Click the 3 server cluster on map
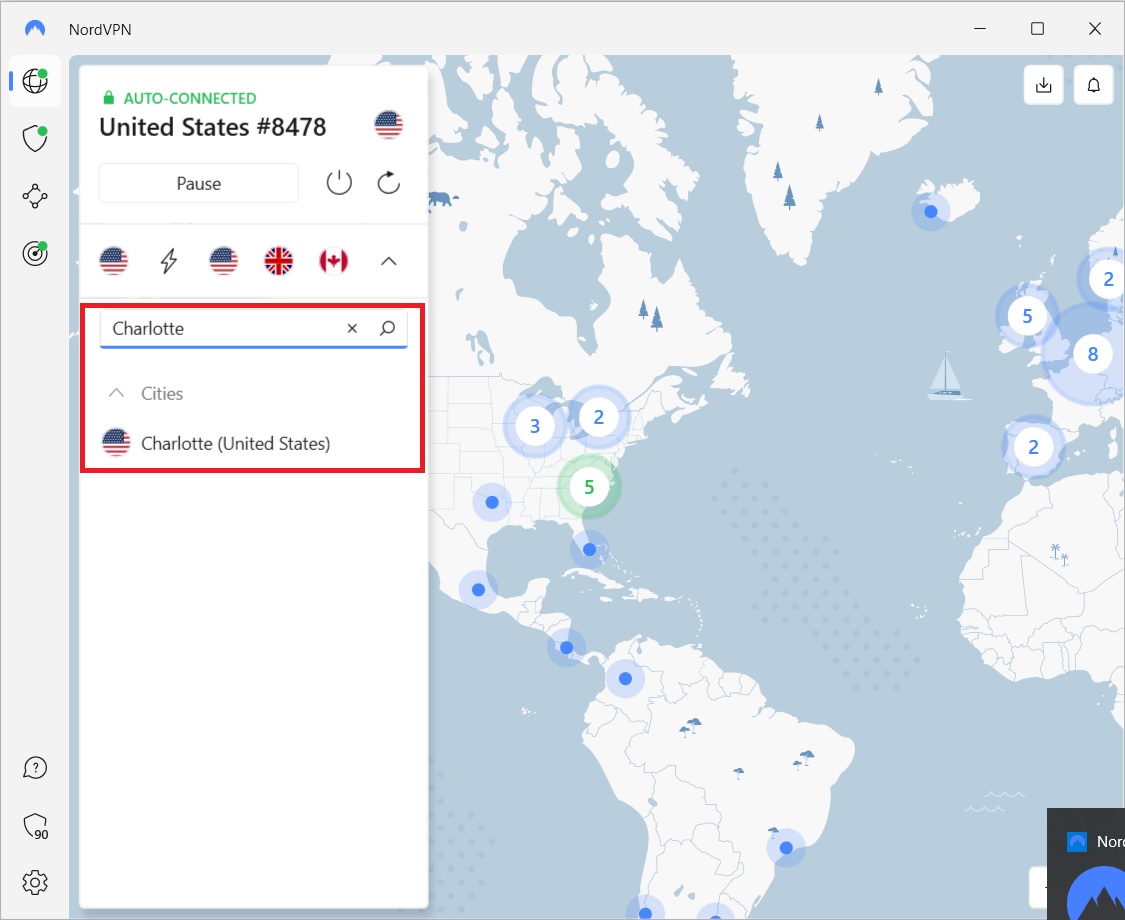 (x=535, y=426)
